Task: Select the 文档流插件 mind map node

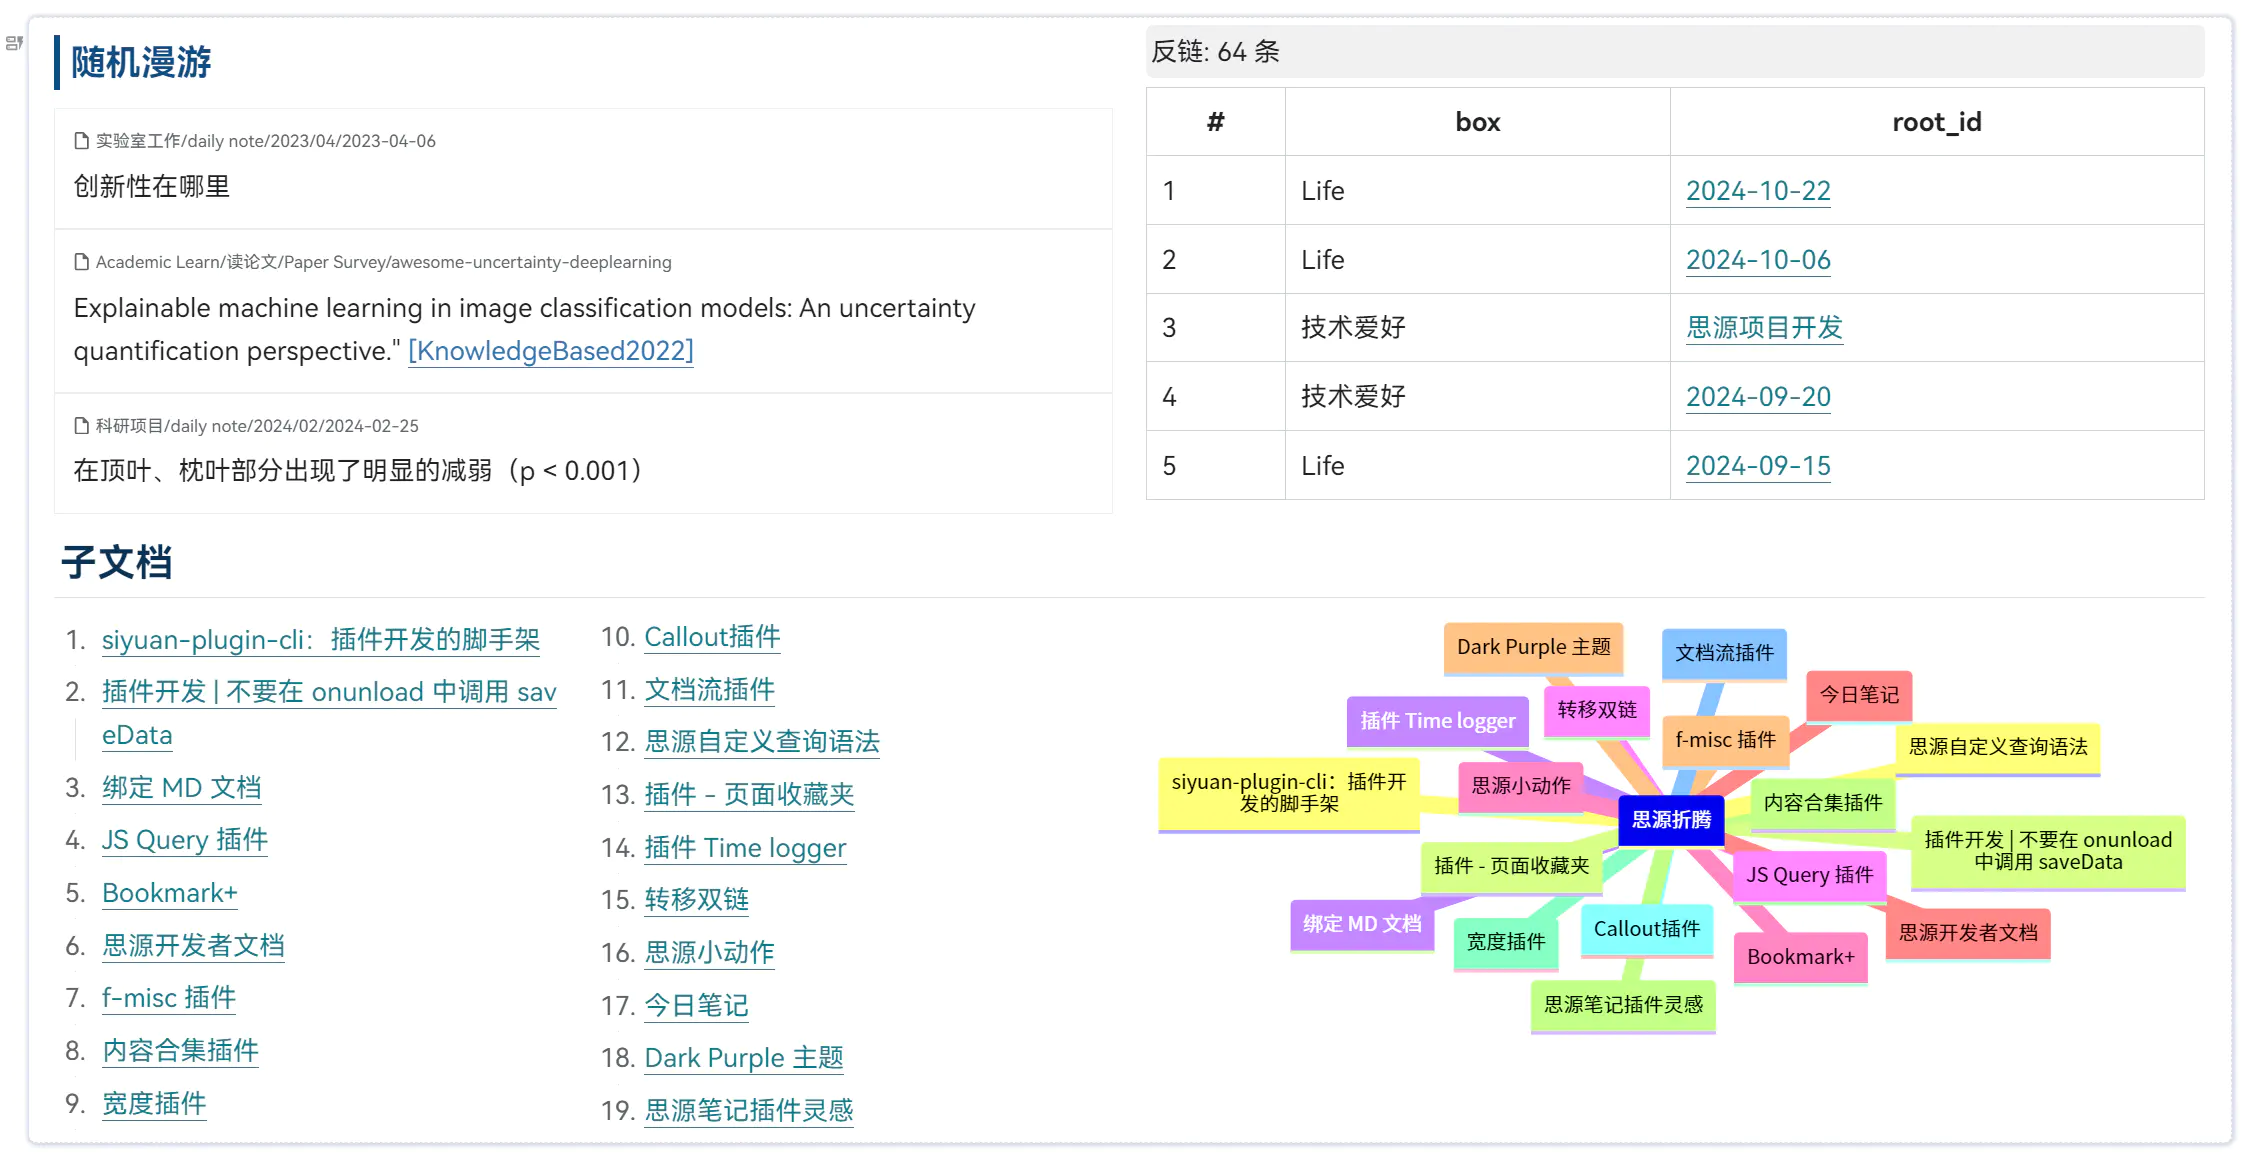Action: [1723, 653]
